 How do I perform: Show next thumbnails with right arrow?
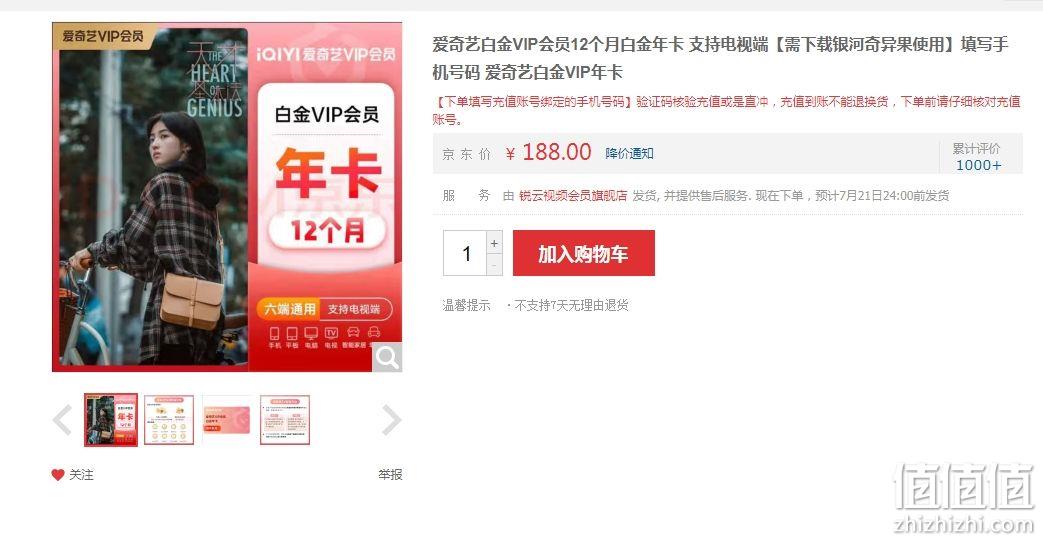click(x=392, y=420)
